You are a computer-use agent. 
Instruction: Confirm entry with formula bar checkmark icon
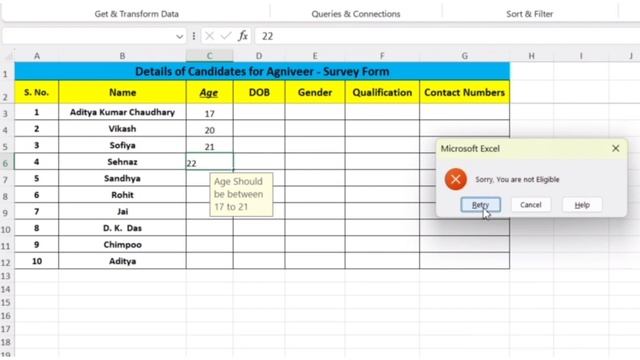[226, 36]
